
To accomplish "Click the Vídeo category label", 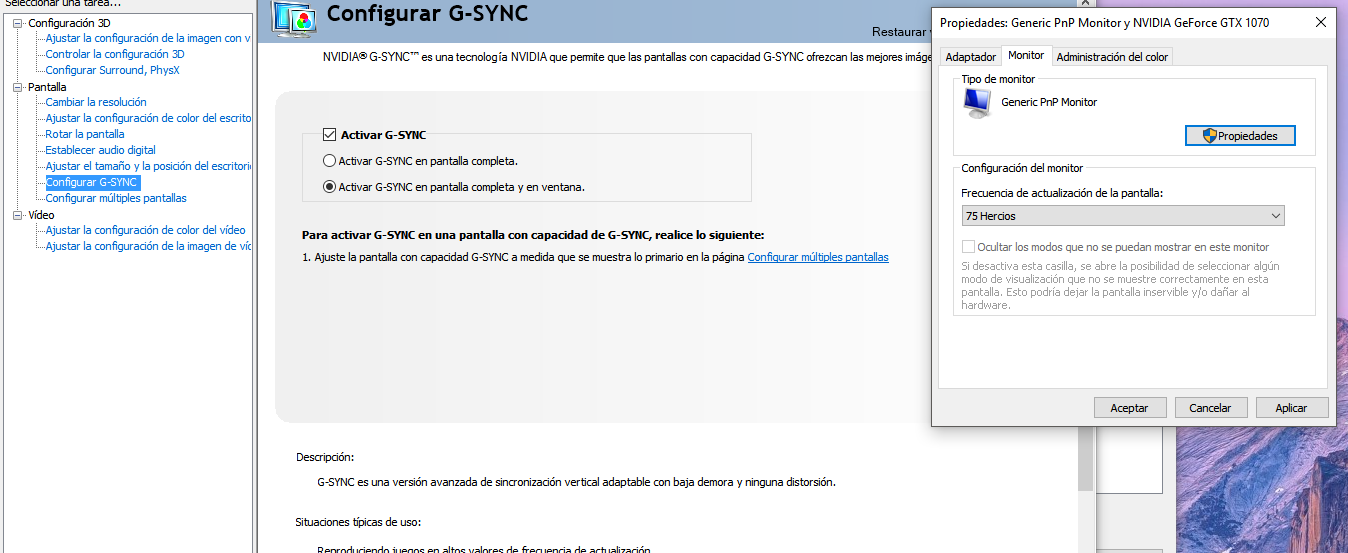I will point(41,215).
